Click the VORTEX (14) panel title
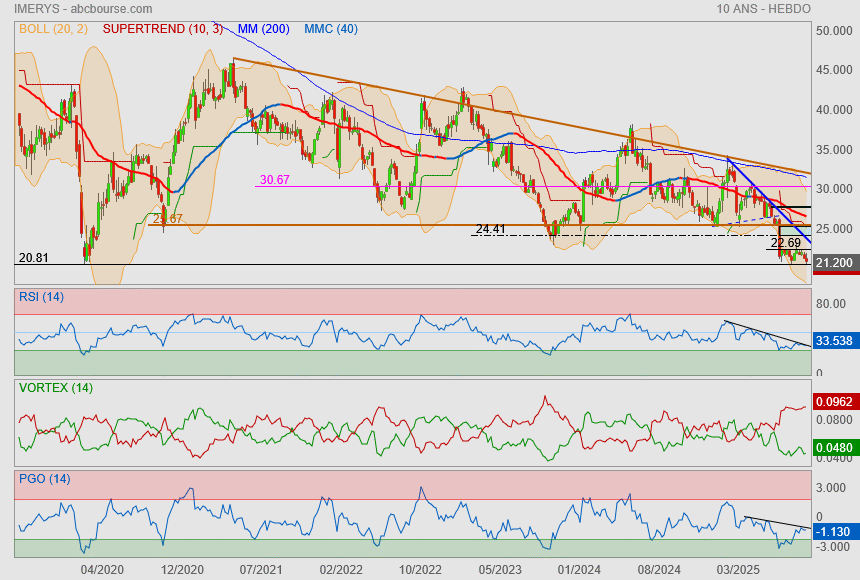Viewport: 860px width, 580px height. [x=55, y=387]
